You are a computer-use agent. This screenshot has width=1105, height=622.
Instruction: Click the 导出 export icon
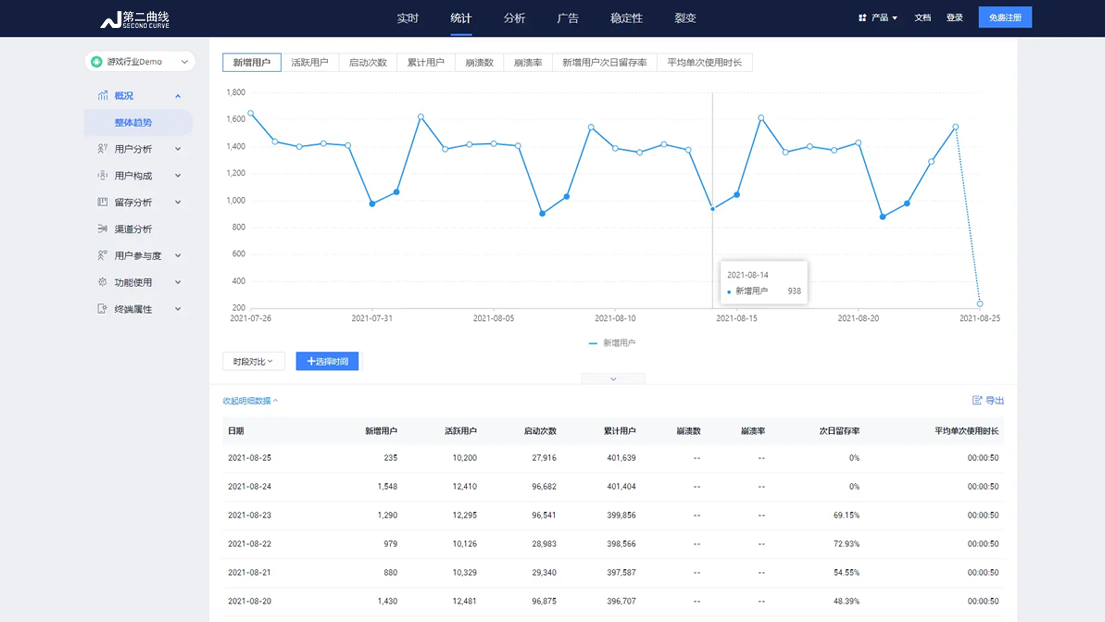point(977,400)
